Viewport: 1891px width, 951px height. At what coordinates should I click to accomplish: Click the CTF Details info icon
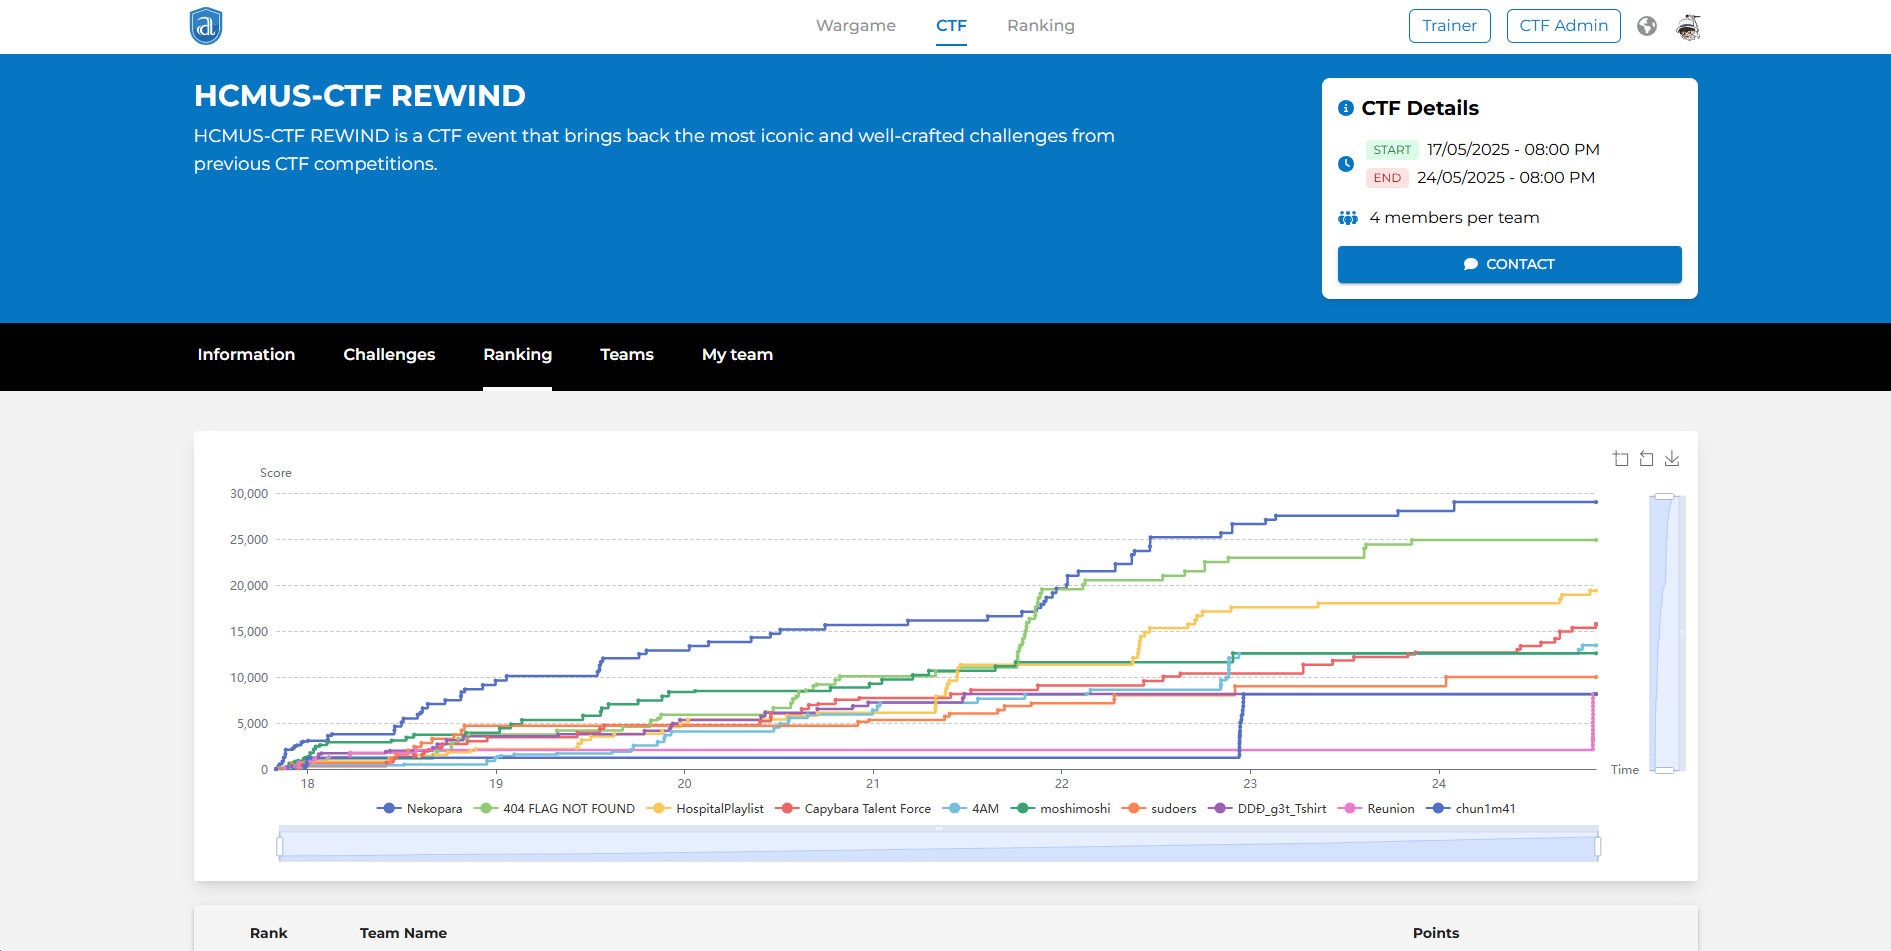[1346, 108]
